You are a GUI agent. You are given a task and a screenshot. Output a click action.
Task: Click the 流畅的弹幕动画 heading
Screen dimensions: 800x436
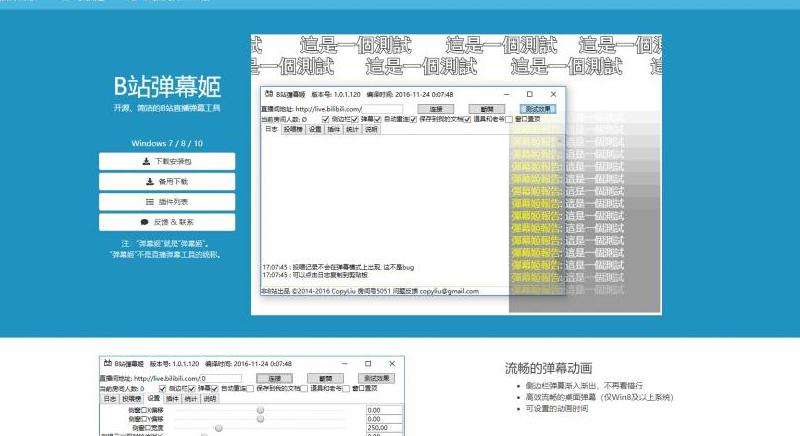point(548,368)
